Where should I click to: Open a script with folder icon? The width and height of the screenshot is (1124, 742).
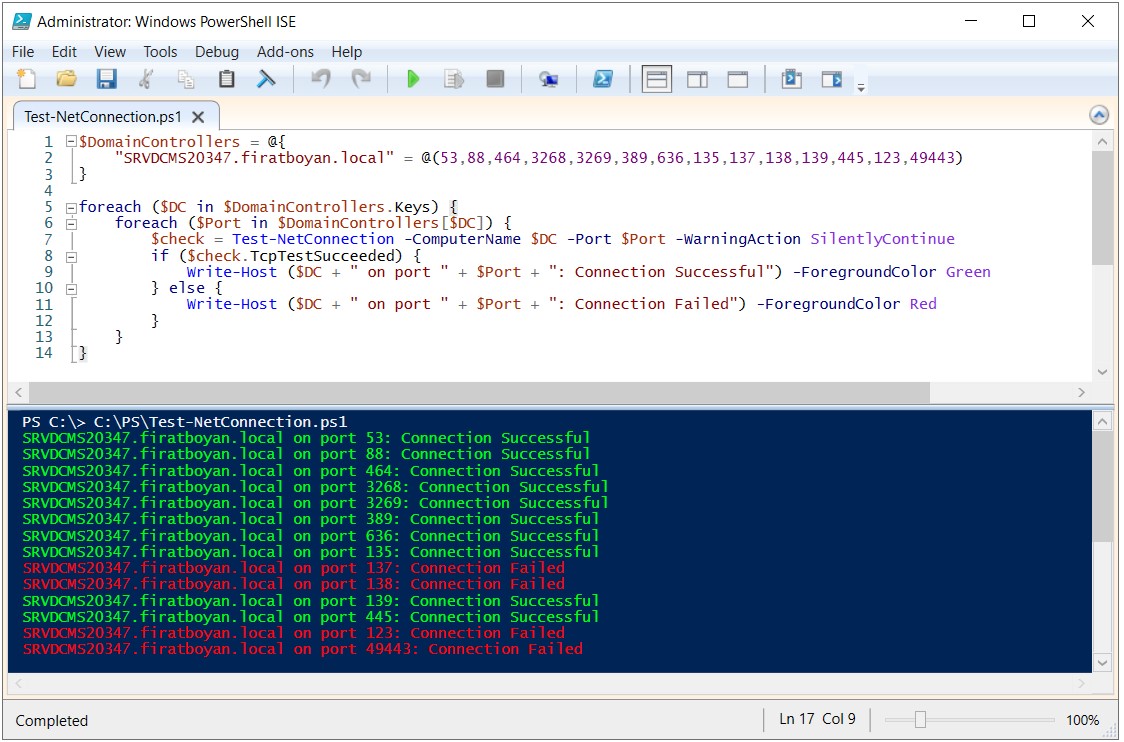coord(67,79)
